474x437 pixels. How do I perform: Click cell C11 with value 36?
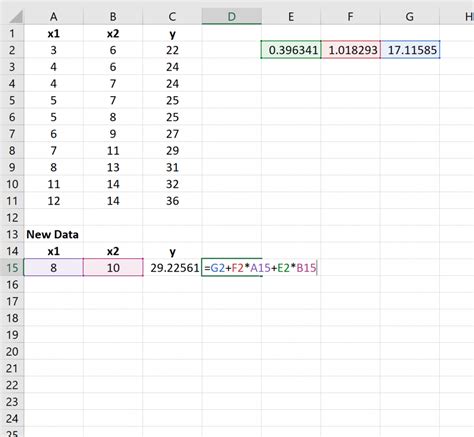click(172, 201)
